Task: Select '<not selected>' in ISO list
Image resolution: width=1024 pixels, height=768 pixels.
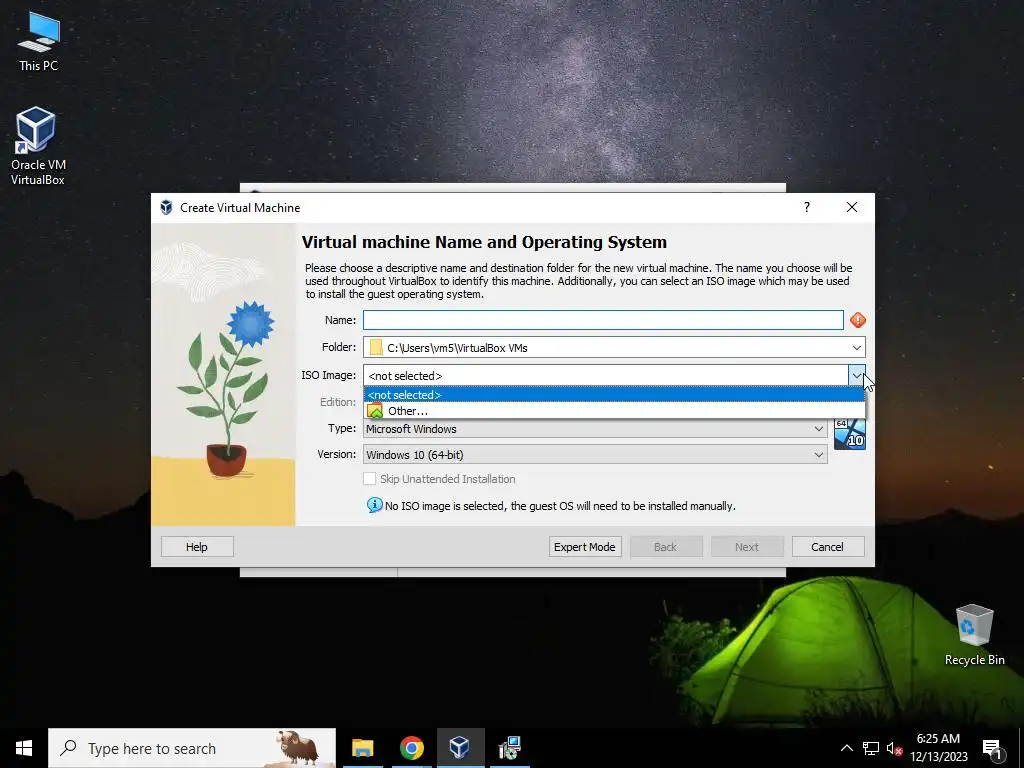Action: coord(614,394)
